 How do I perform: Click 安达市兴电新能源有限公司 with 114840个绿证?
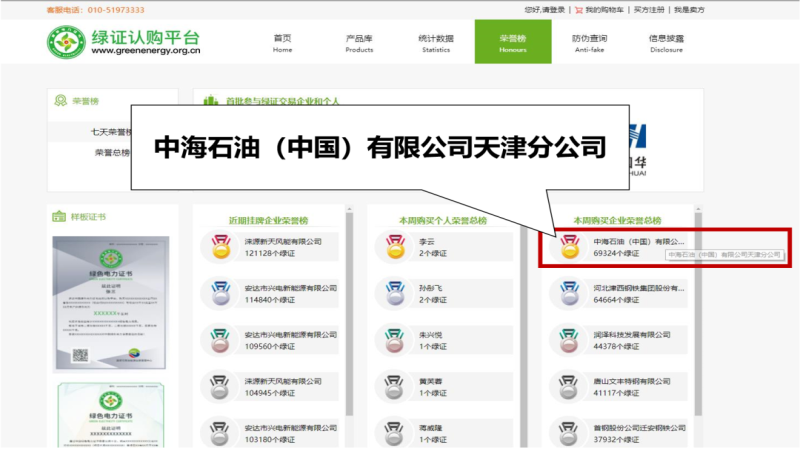pos(291,288)
